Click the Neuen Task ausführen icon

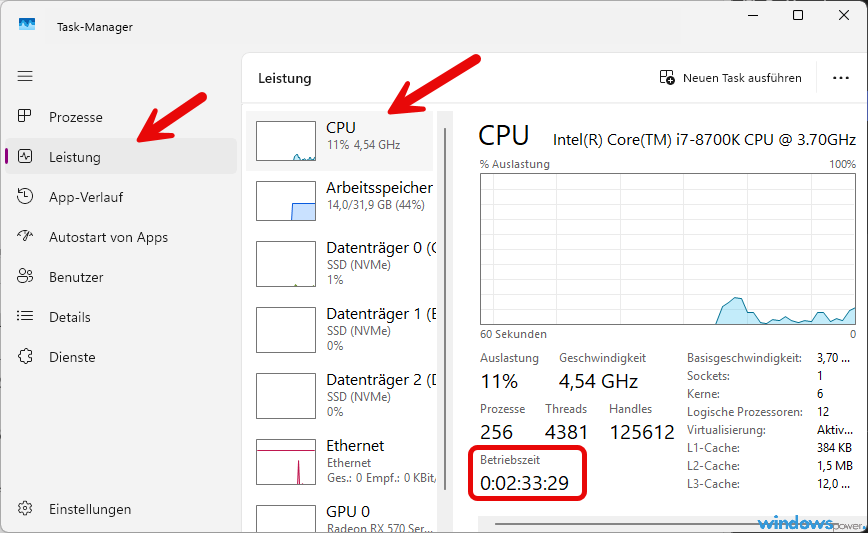[667, 77]
